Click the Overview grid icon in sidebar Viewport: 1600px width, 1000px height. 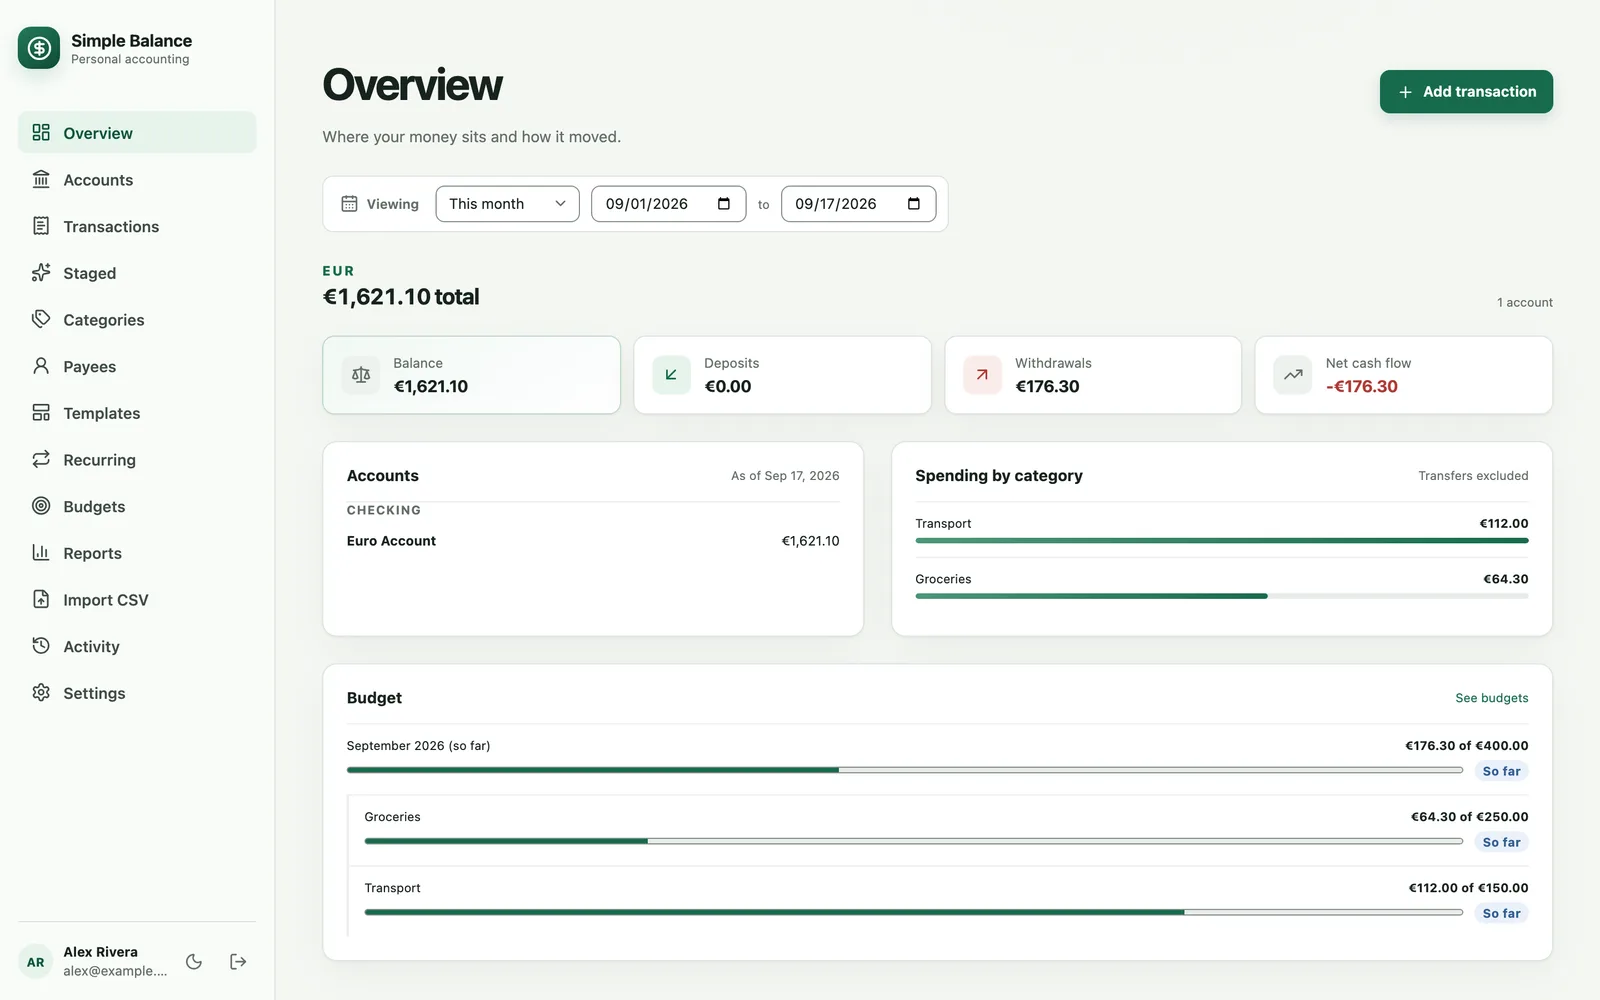click(41, 132)
